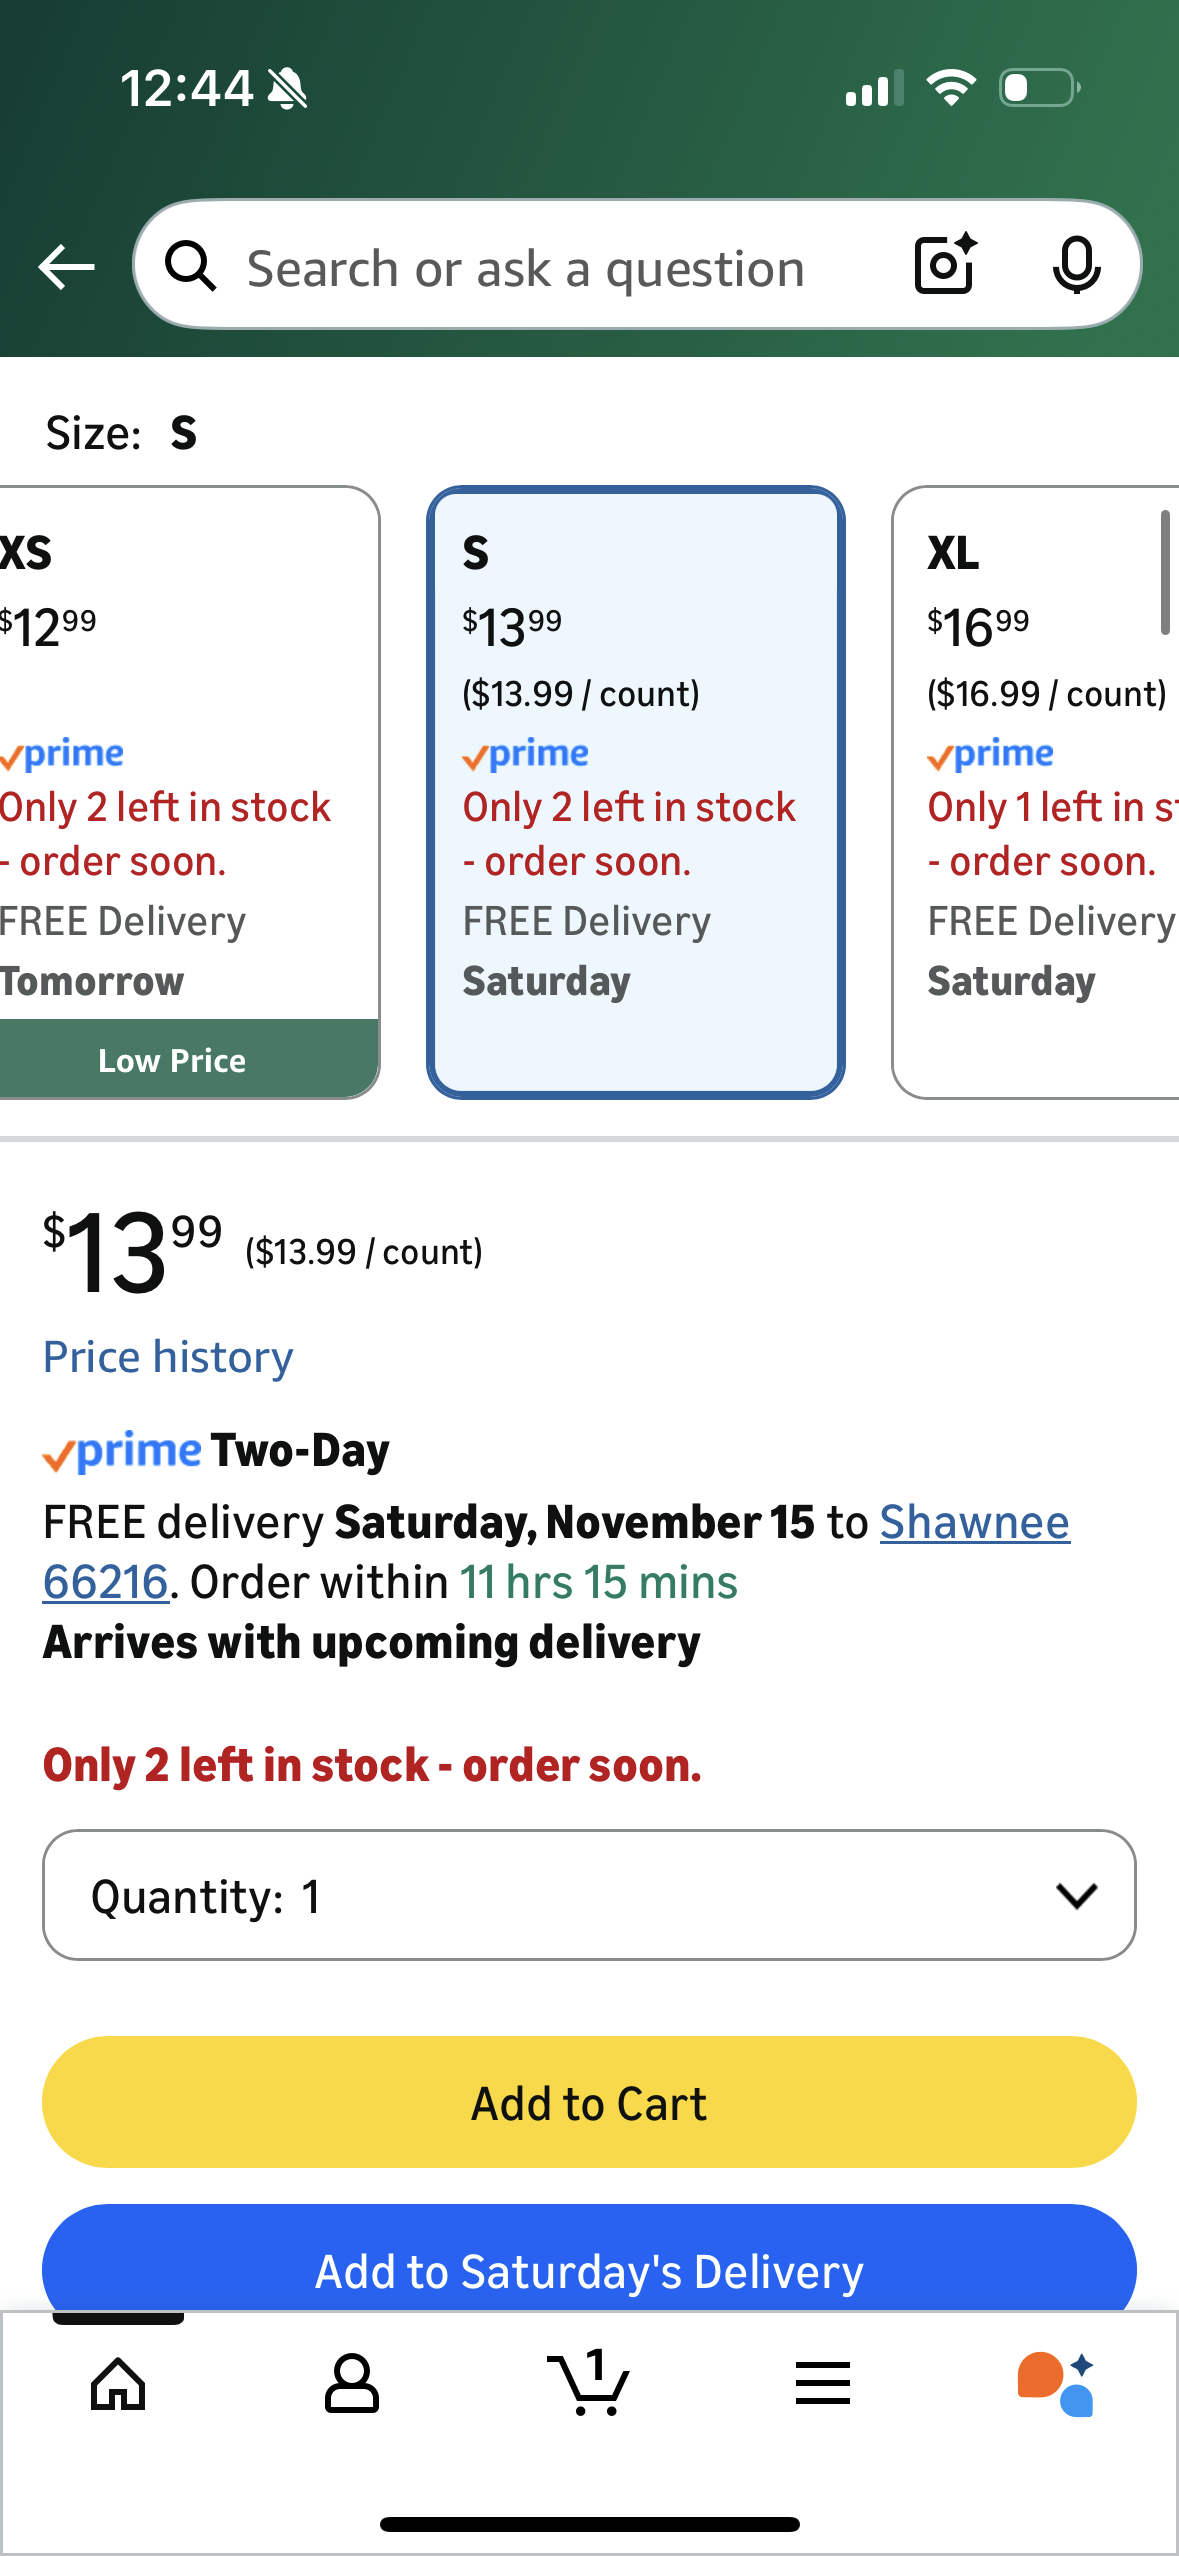Tap Add to Saturday's Delivery button
The width and height of the screenshot is (1179, 2556).
[x=589, y=2270]
